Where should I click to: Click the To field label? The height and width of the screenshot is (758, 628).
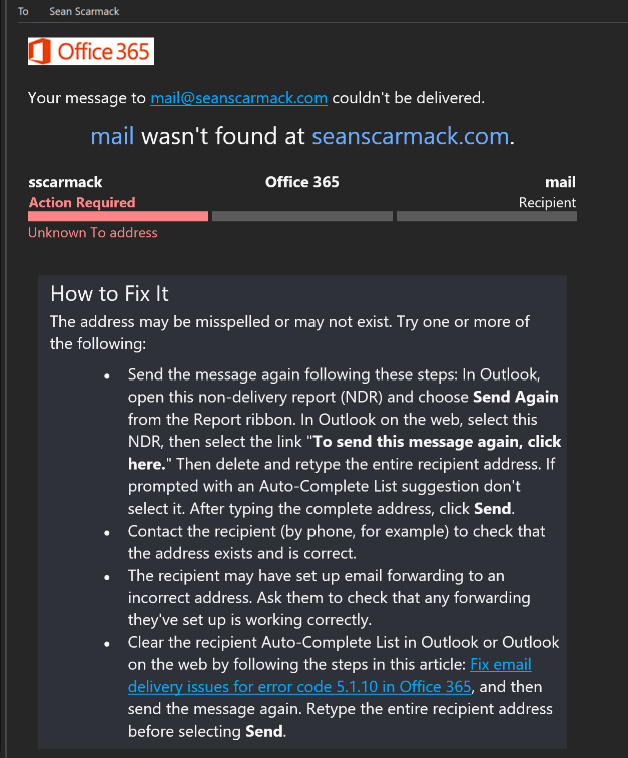point(23,12)
